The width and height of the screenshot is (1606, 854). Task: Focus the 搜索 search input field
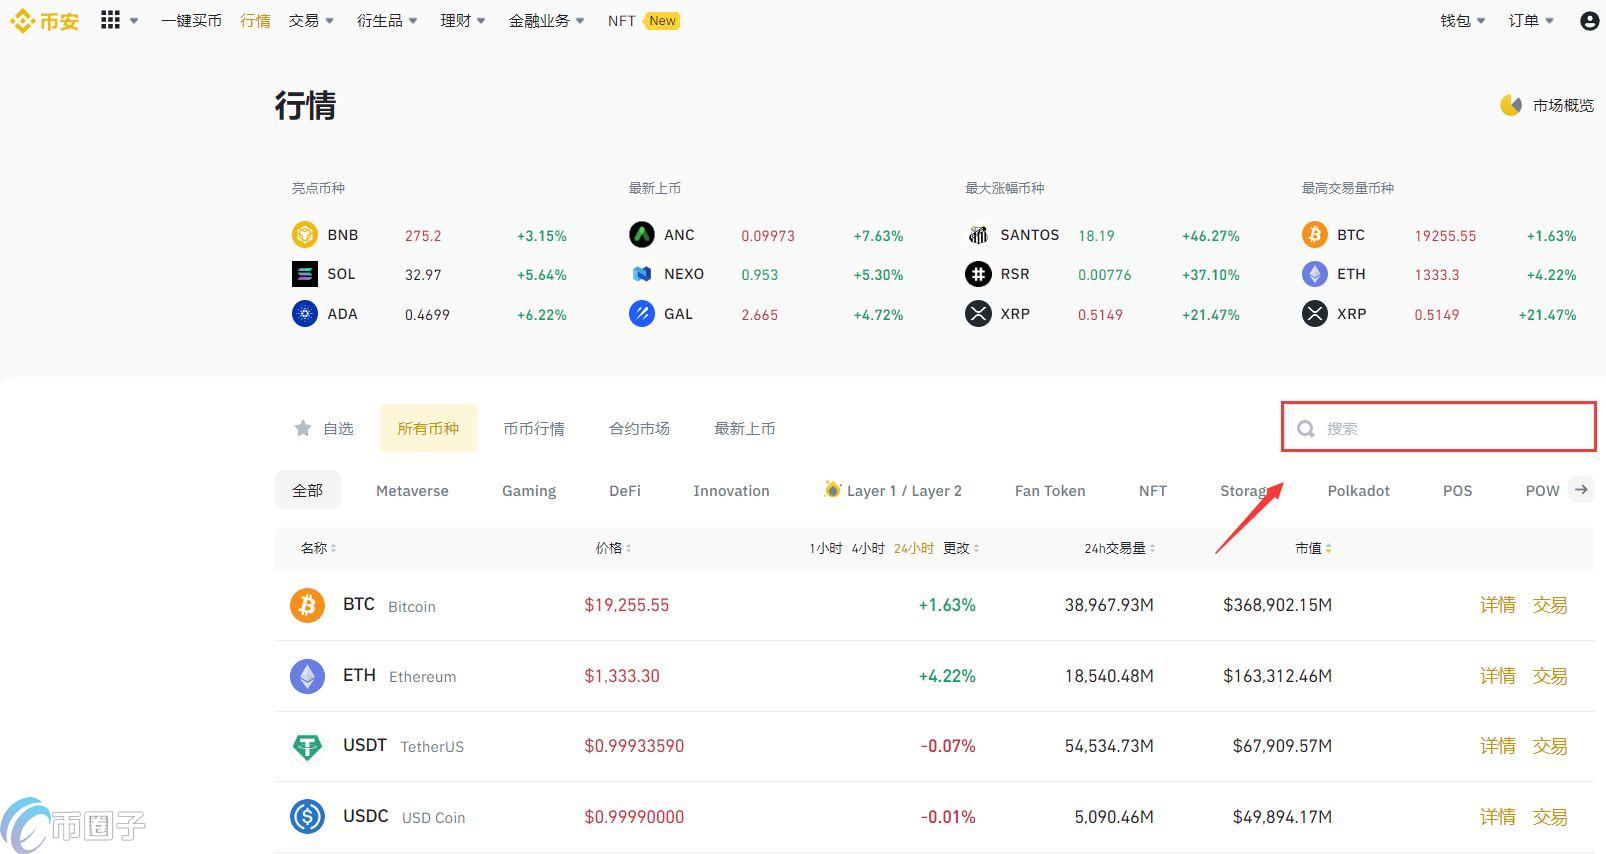click(1439, 428)
